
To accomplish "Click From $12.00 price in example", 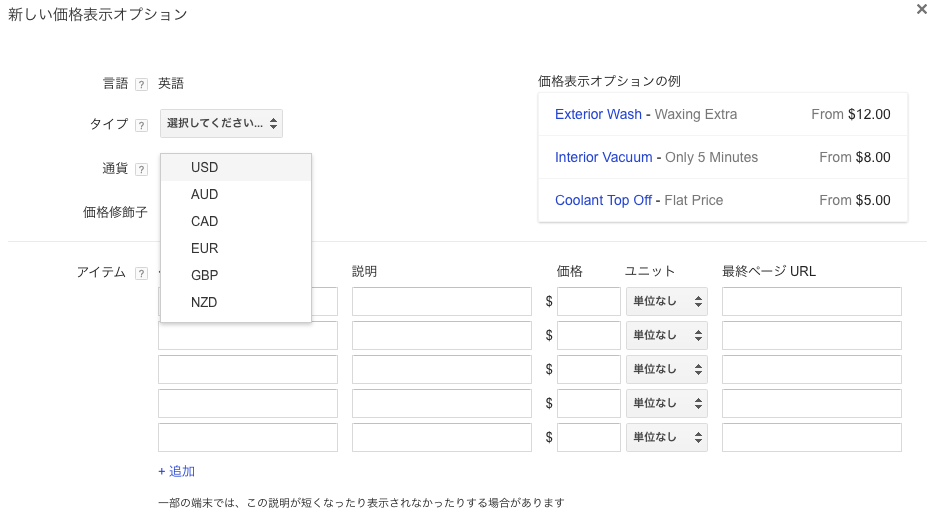I will (851, 114).
